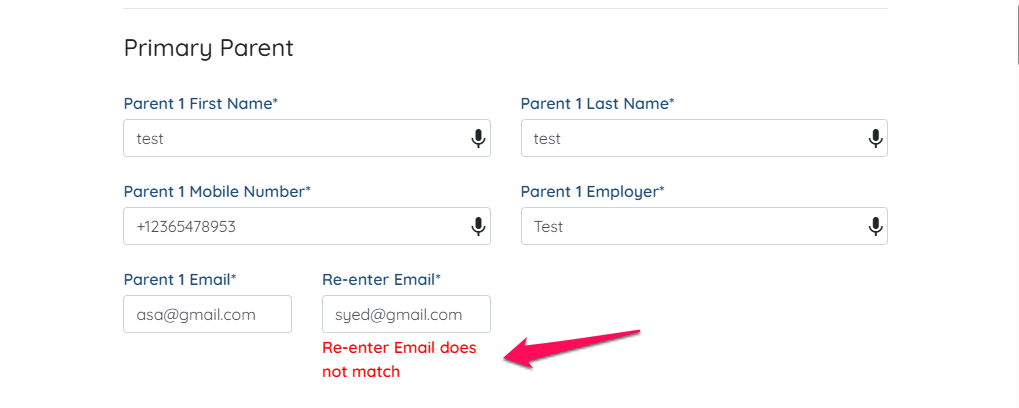The height and width of the screenshot is (408, 1019).
Task: Click the "Primary Parent" section heading
Action: click(x=209, y=48)
